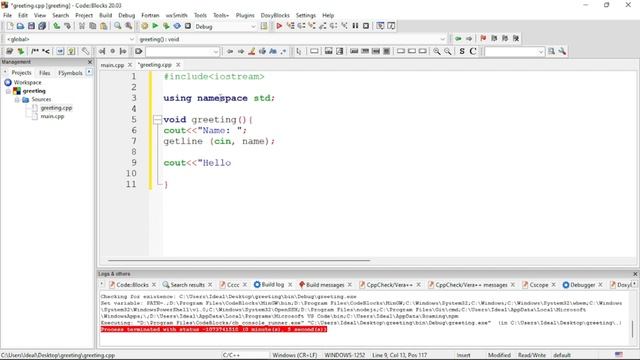Open the Settings menu

coord(306,15)
